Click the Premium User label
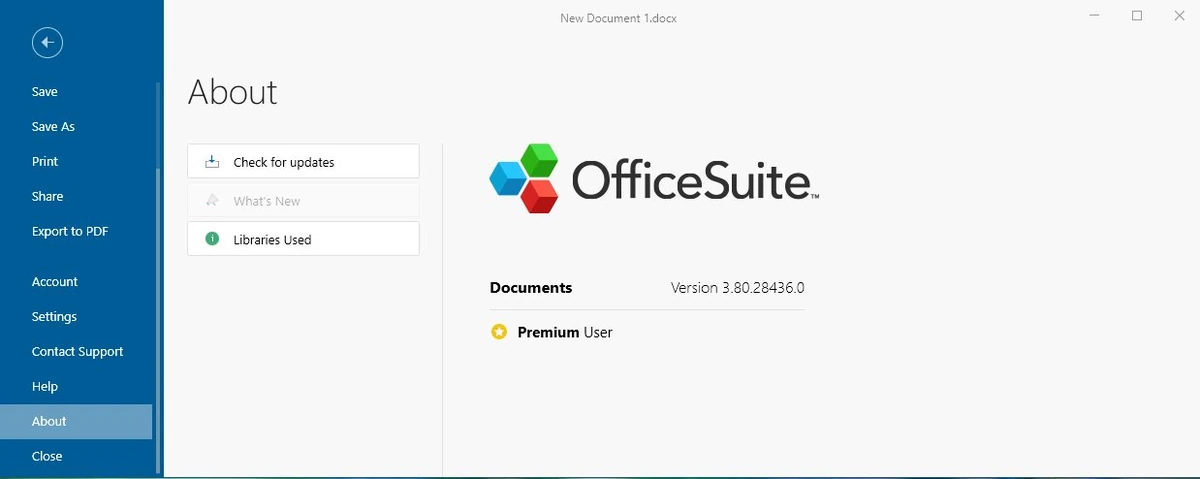 pos(565,332)
